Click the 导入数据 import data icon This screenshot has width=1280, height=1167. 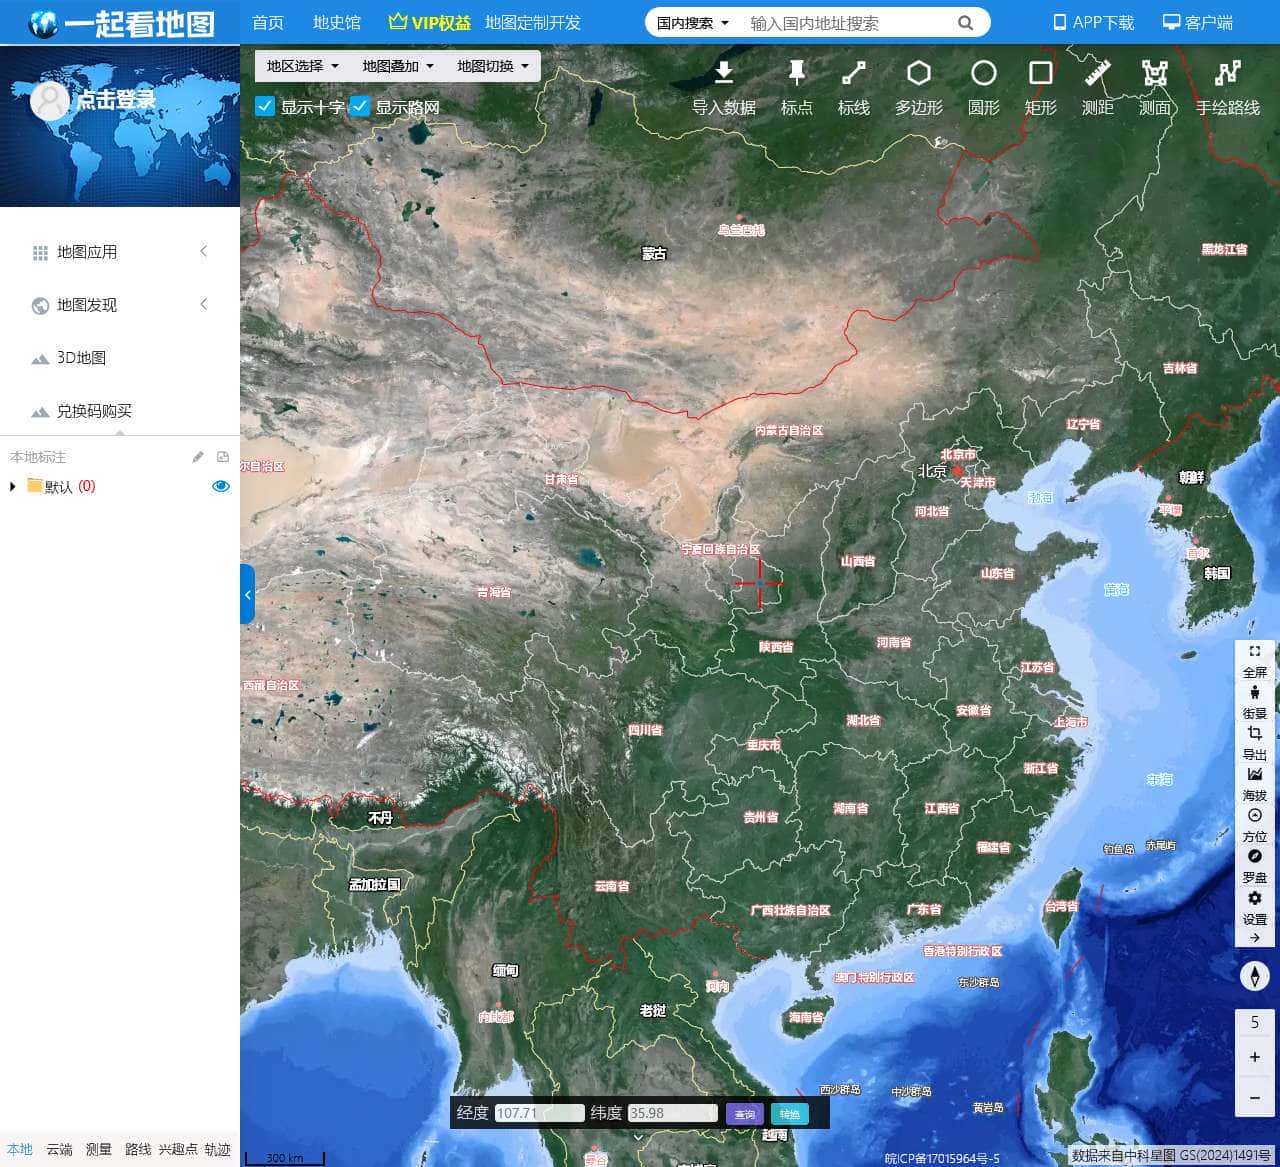tap(723, 75)
